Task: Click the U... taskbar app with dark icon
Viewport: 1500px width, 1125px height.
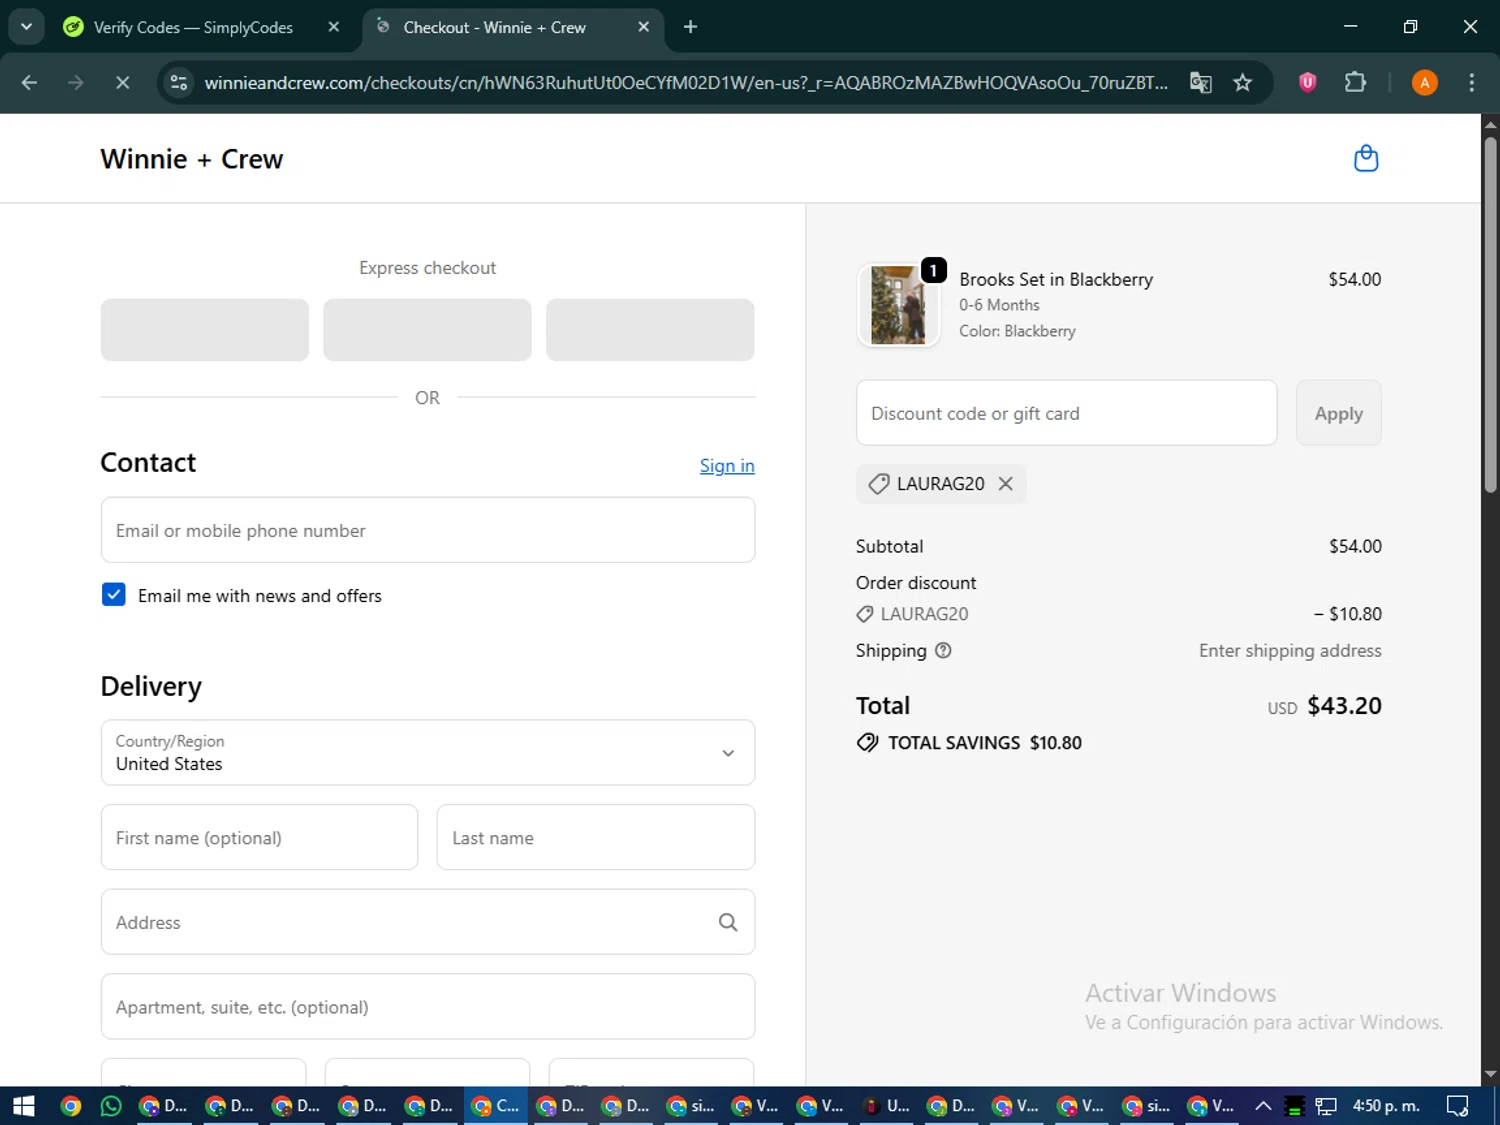Action: [x=888, y=1106]
